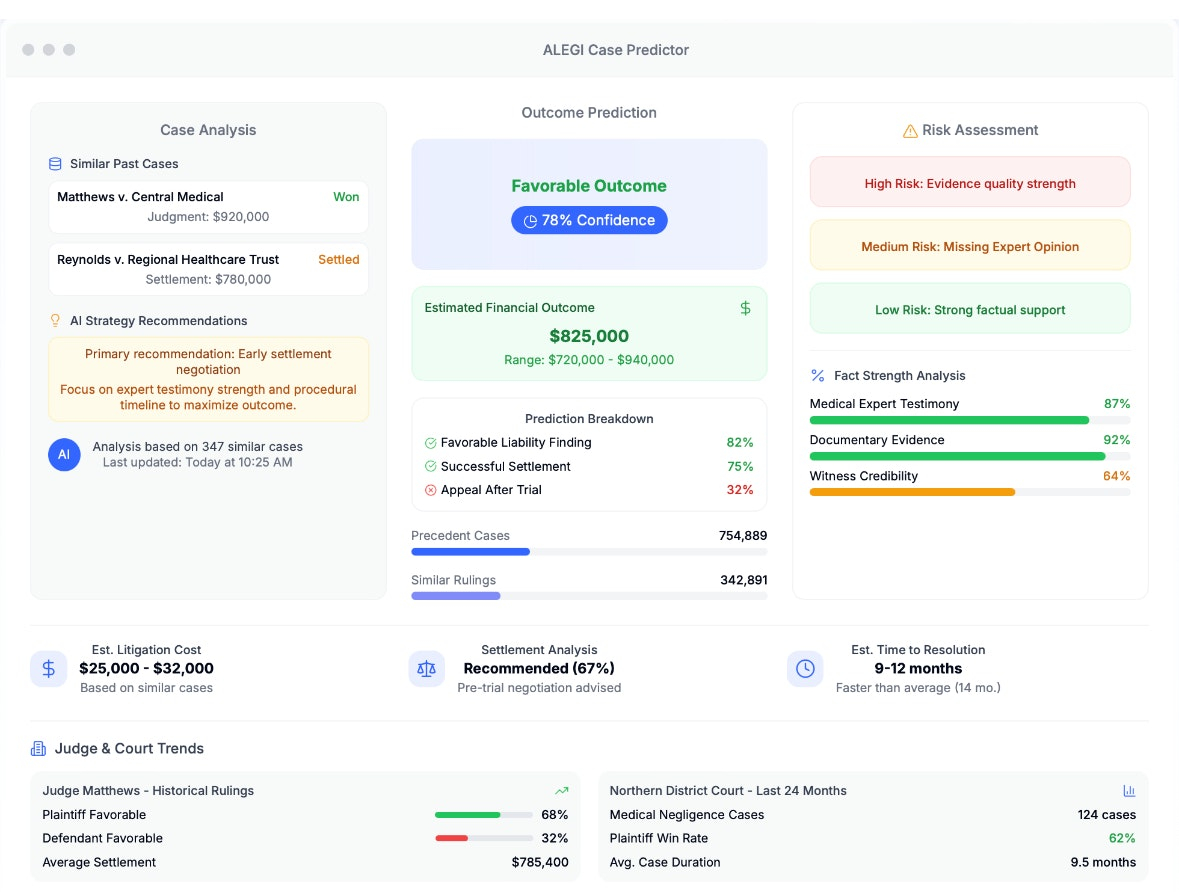Click the check icon beside Favorable Liability Finding
This screenshot has width=1179, height=892.
(x=431, y=443)
